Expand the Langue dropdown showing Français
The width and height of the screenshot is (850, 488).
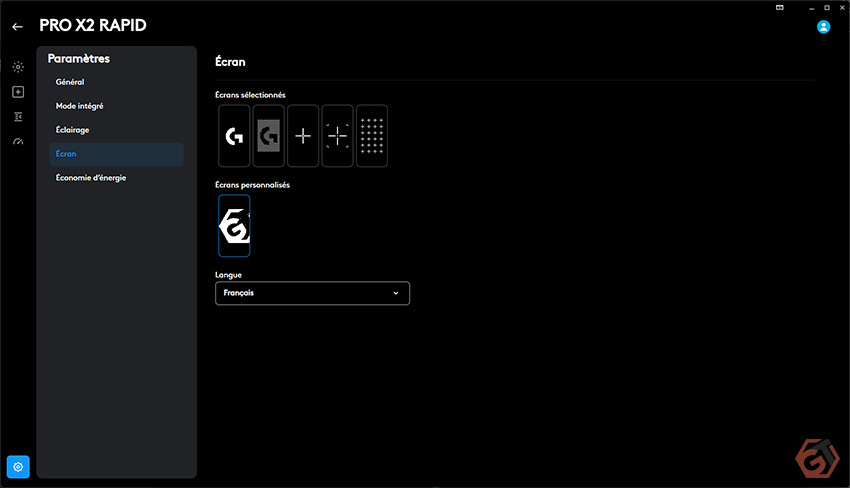[x=312, y=293]
